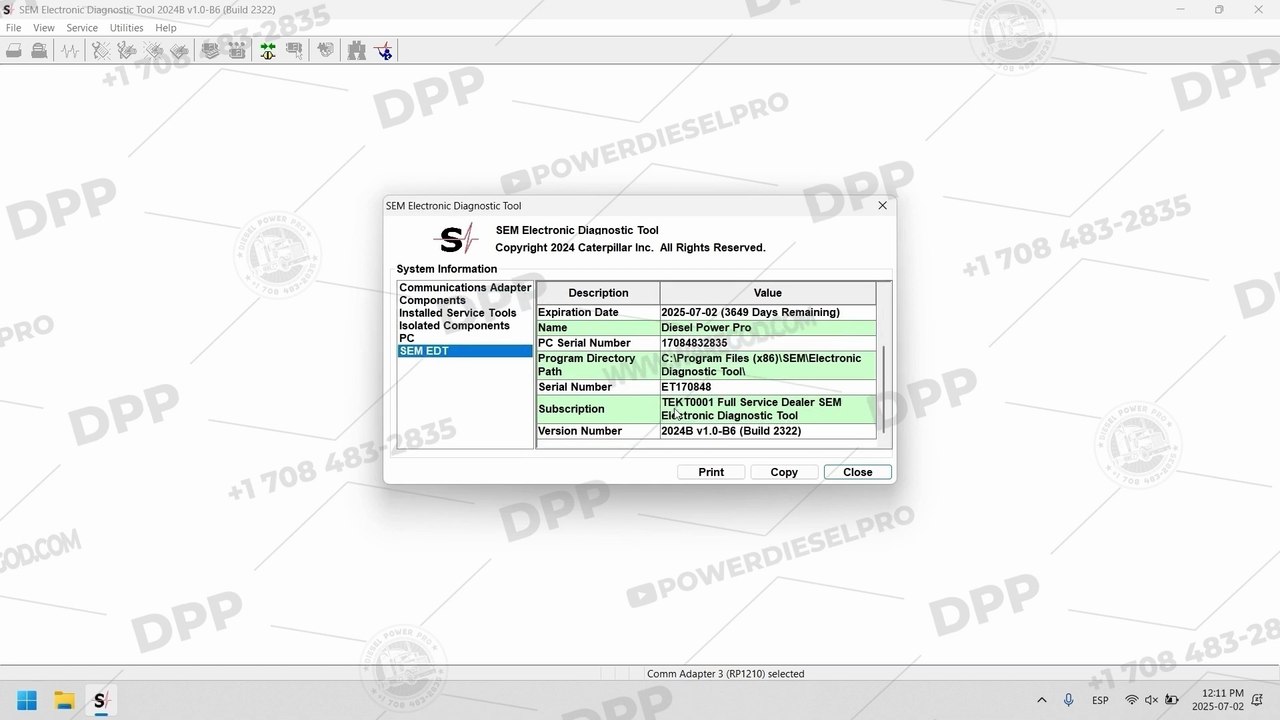The image size is (1280, 720).
Task: Click PC Serial Number value 17084832835
Action: tap(768, 343)
